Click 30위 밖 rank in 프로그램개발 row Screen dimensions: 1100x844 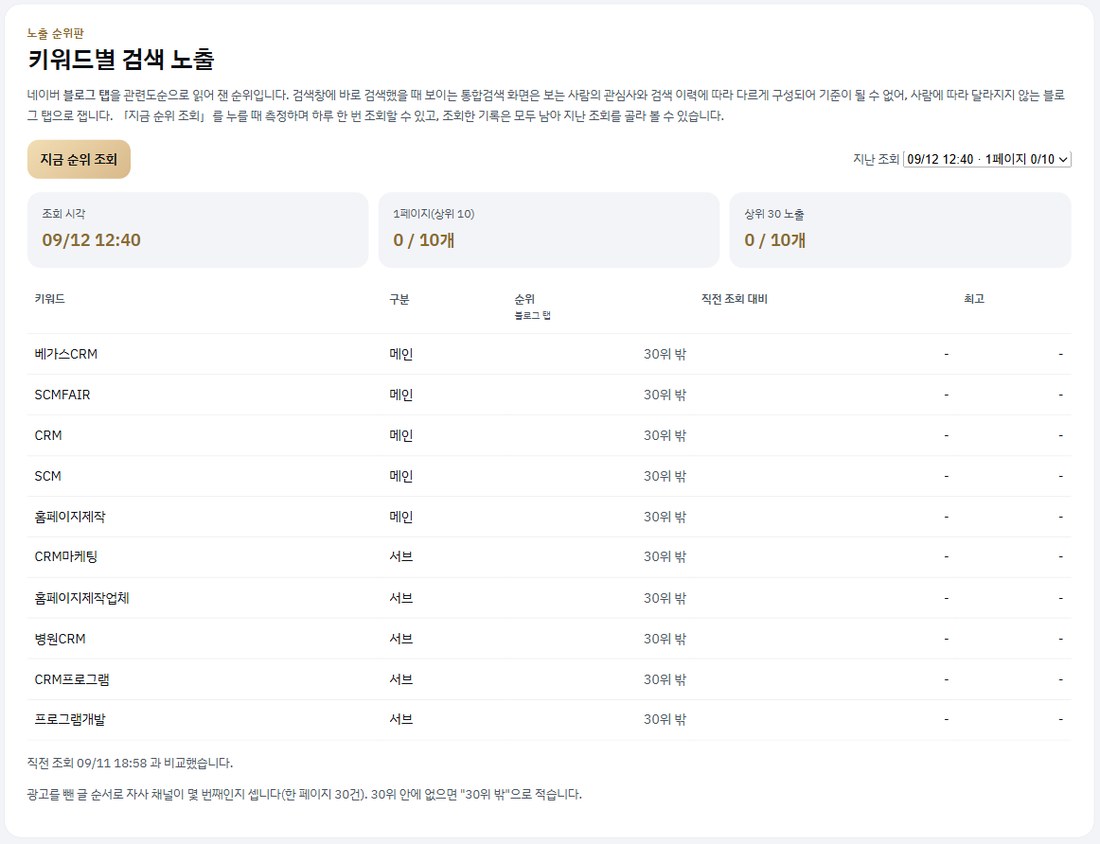click(x=665, y=720)
